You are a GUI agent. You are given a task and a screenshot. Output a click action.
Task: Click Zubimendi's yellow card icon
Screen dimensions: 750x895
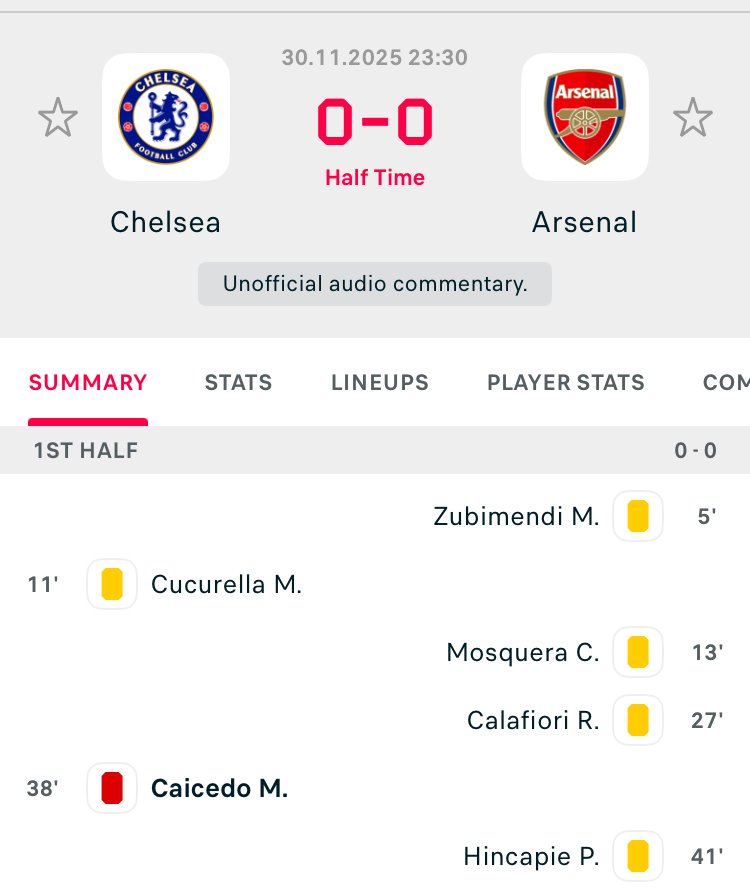pyautogui.click(x=638, y=516)
